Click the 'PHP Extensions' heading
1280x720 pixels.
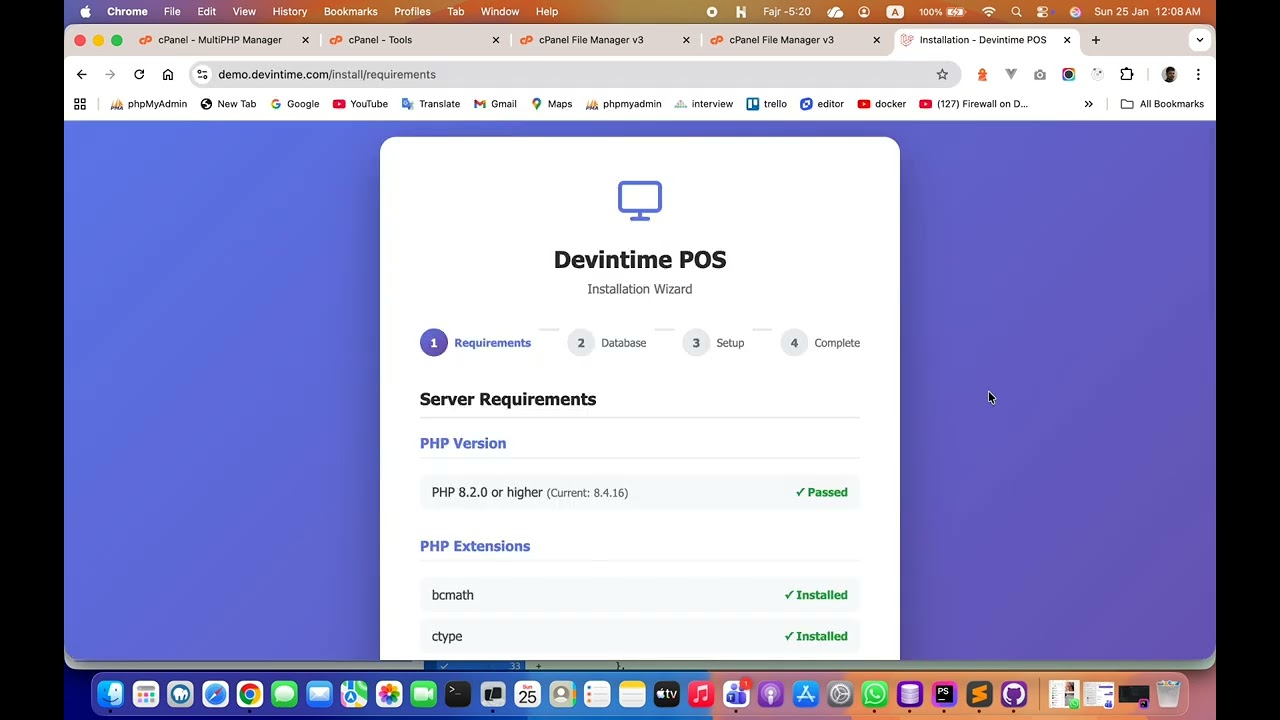point(475,546)
